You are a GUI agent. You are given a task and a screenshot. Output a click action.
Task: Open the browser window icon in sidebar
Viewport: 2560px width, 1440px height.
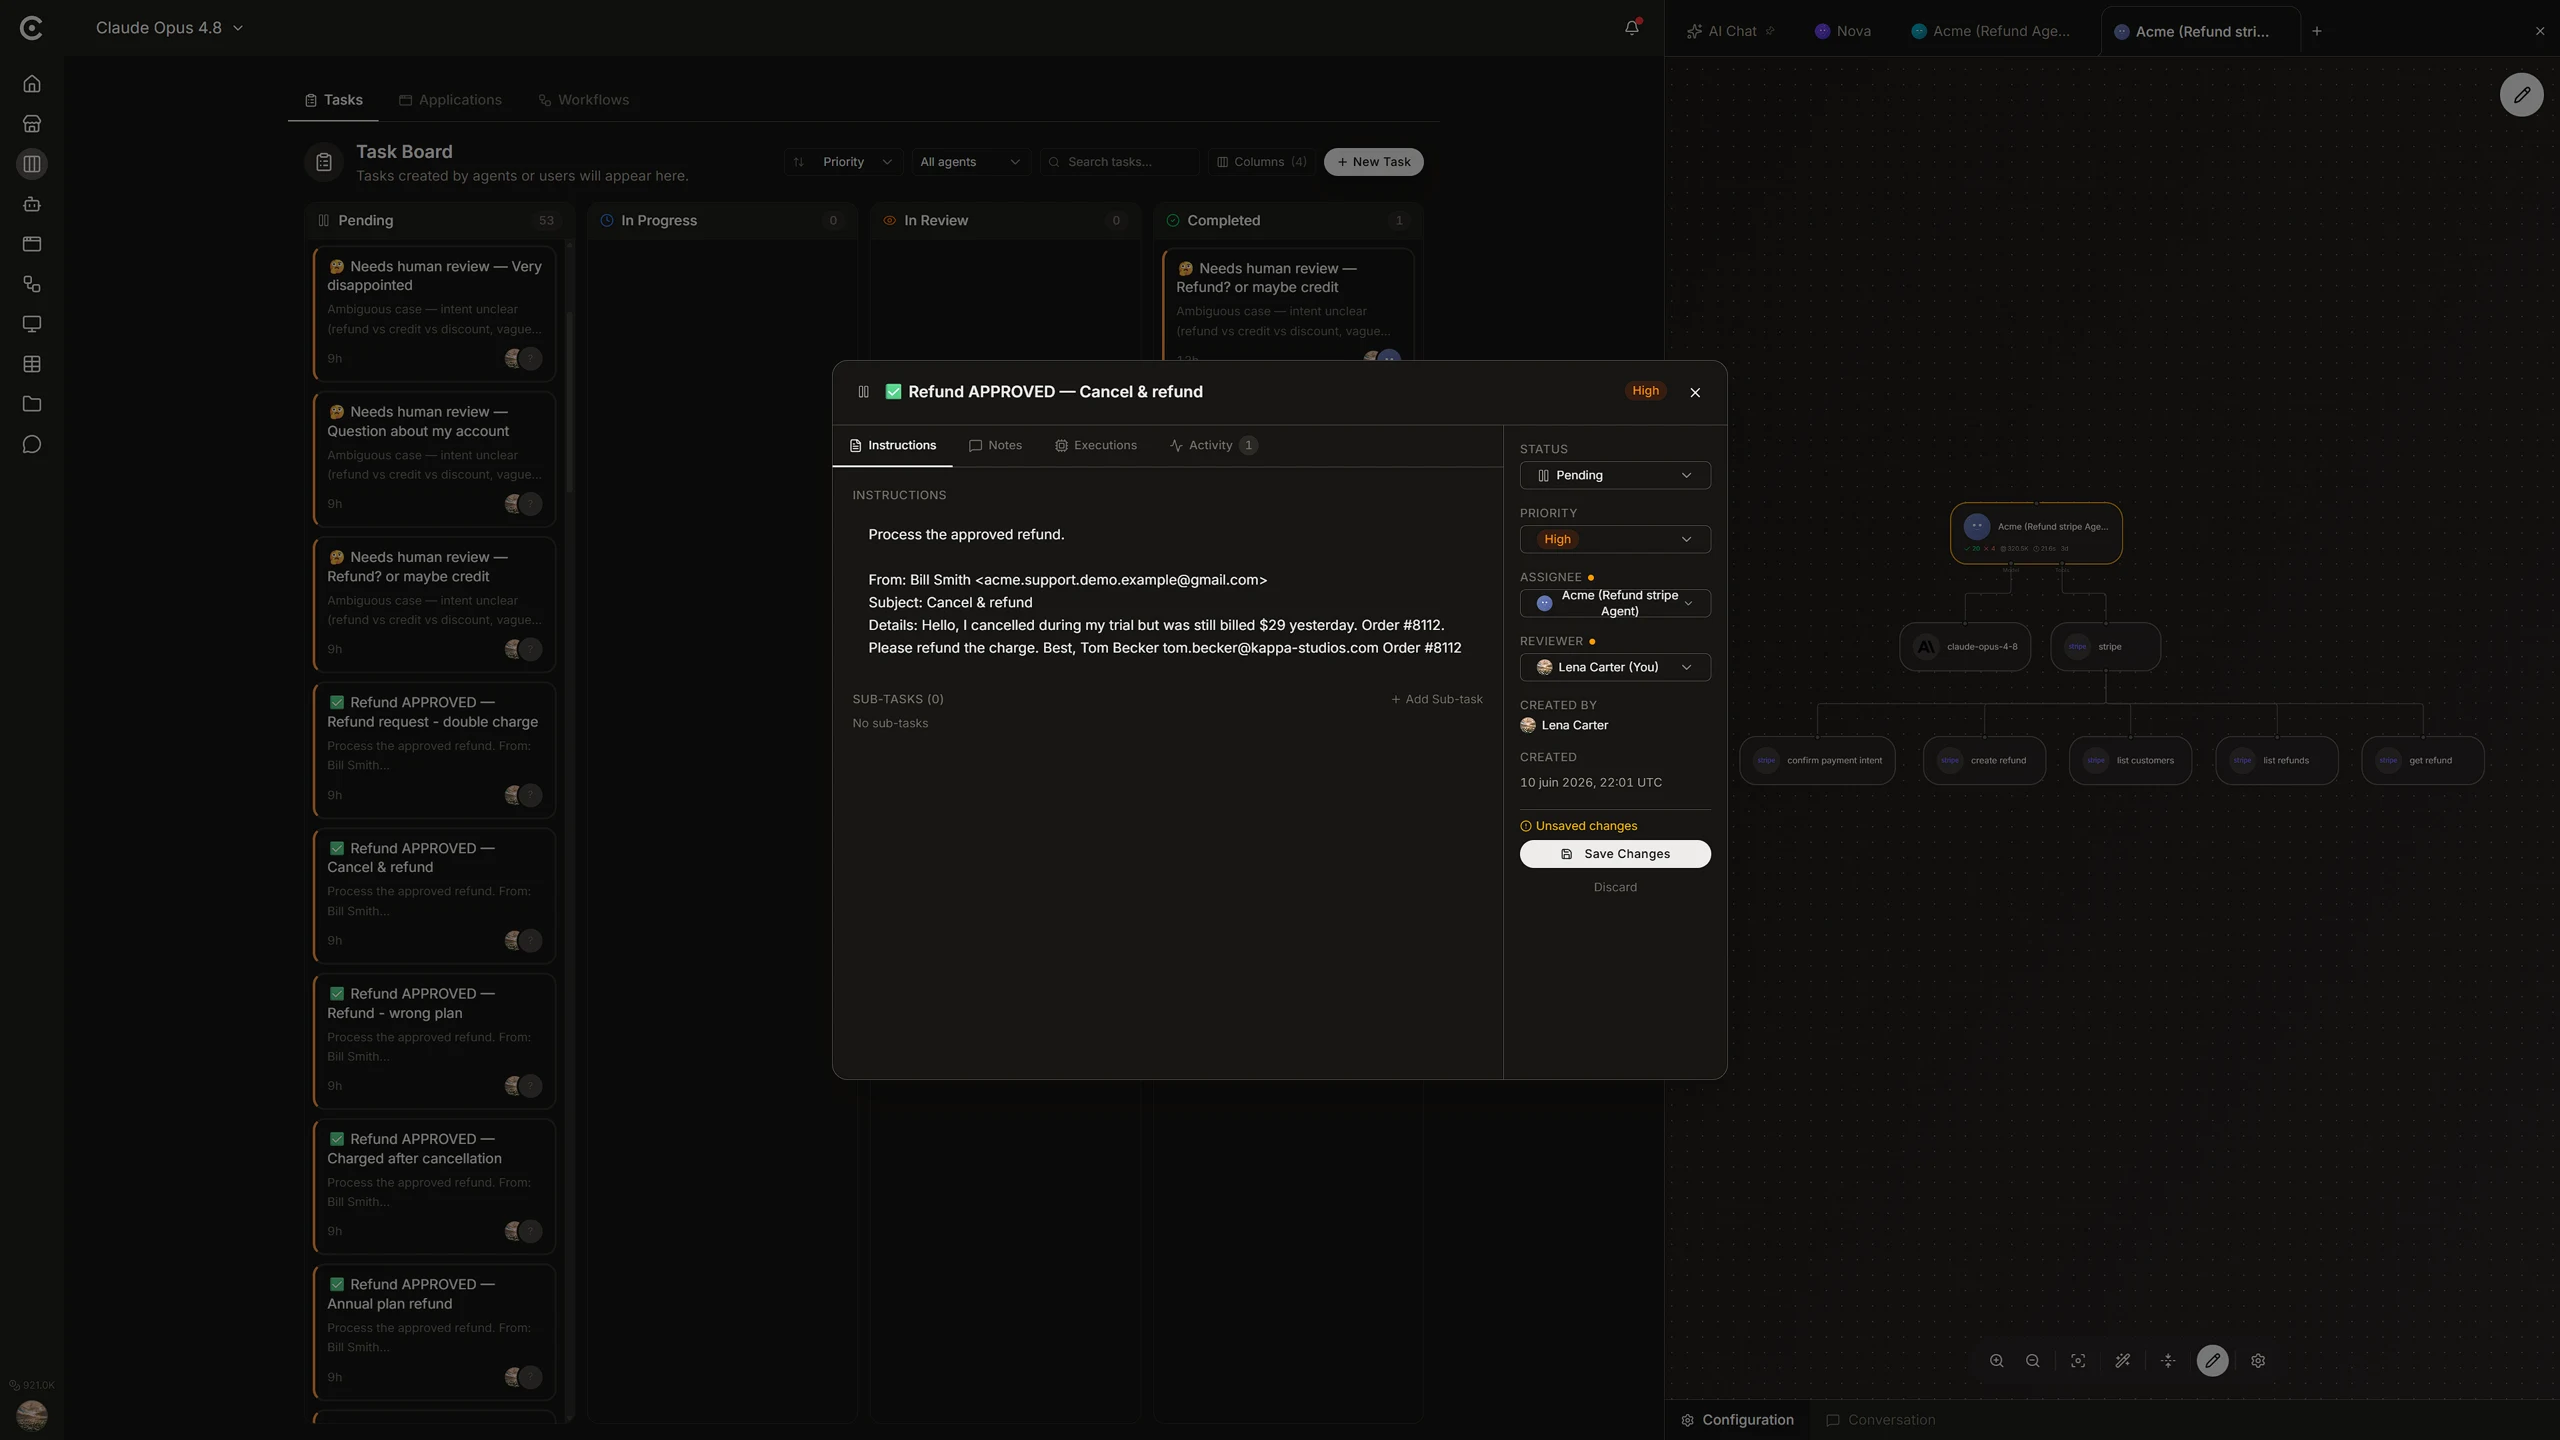pos(32,244)
